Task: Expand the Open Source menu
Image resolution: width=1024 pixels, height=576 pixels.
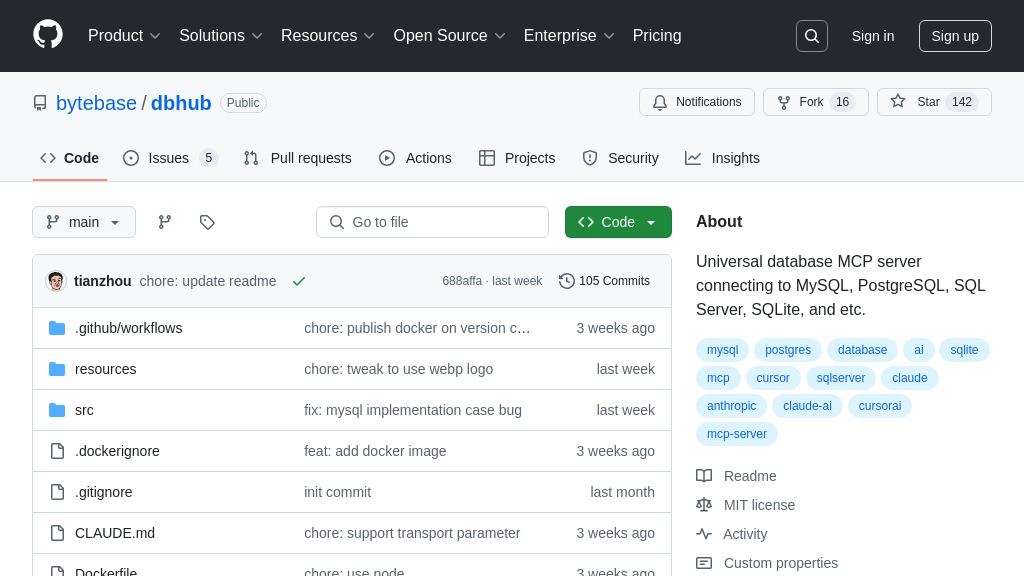Action: 449,36
